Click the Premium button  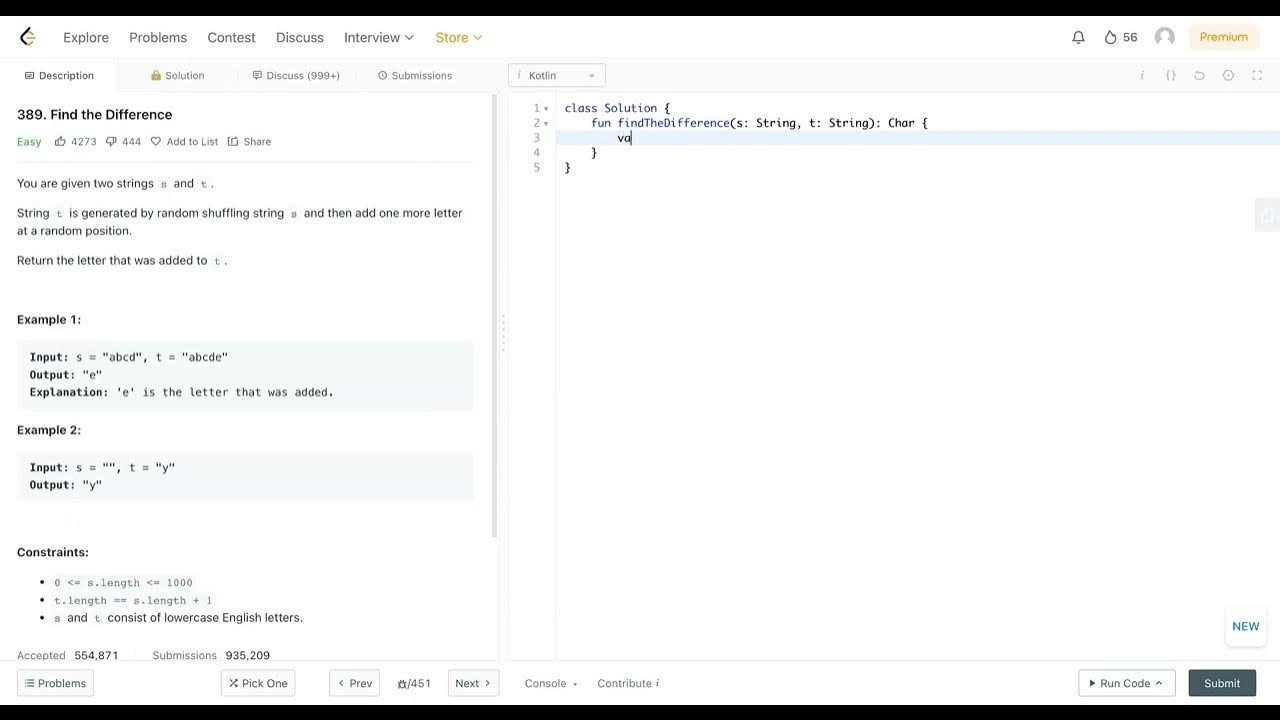click(x=1224, y=37)
